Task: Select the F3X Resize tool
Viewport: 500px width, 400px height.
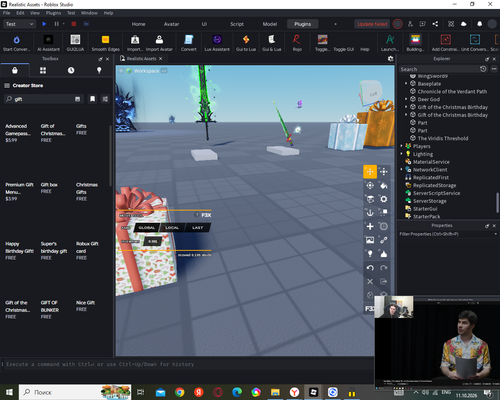Action: tap(384, 172)
